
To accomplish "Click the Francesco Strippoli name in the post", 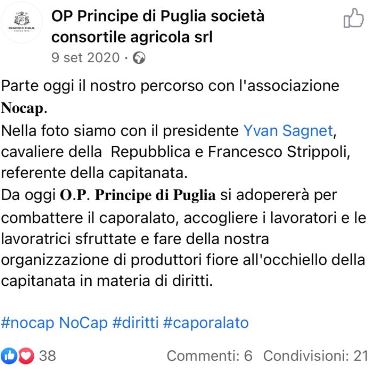I will (278, 152).
